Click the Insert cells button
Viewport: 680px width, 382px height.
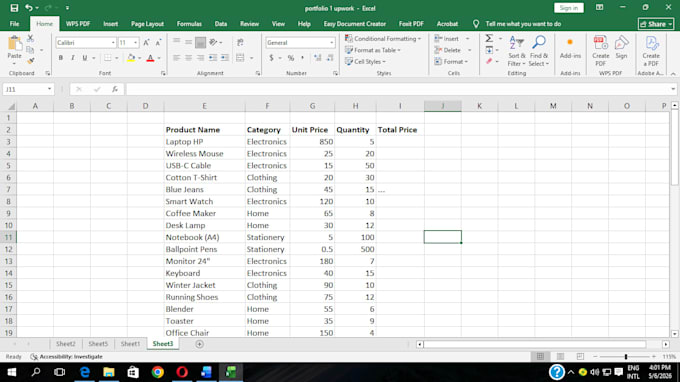pyautogui.click(x=447, y=39)
